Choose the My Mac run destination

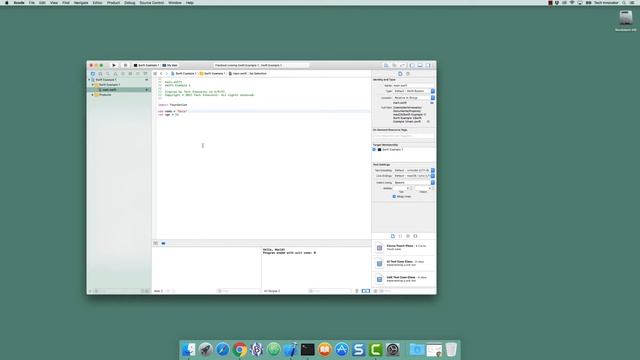coord(170,65)
